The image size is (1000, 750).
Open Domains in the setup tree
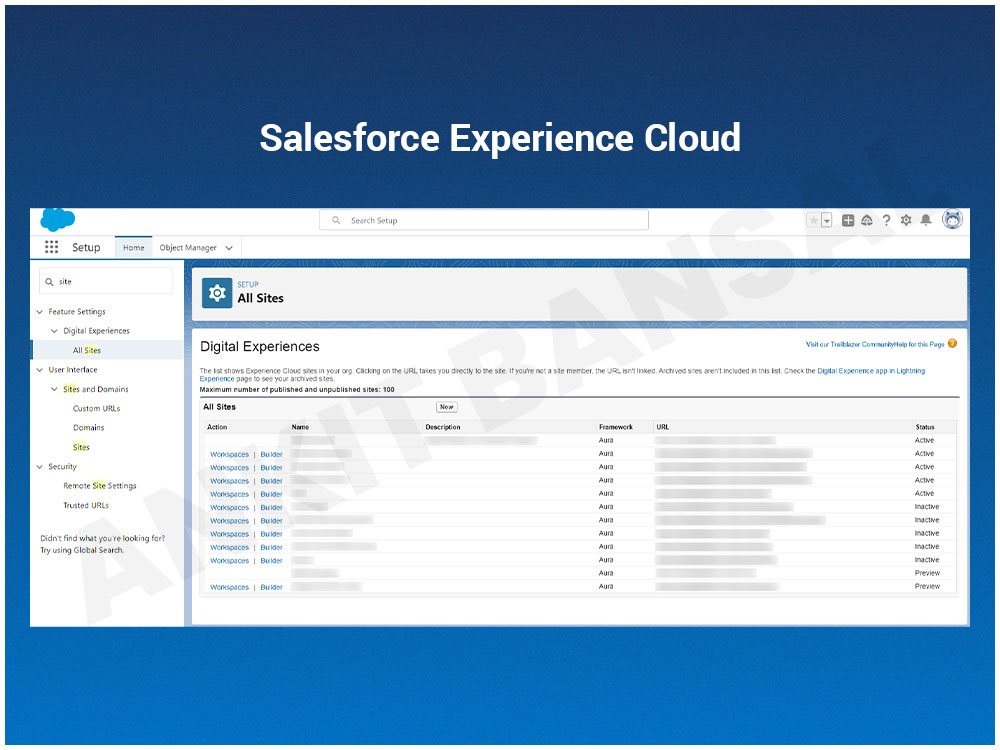pos(88,427)
